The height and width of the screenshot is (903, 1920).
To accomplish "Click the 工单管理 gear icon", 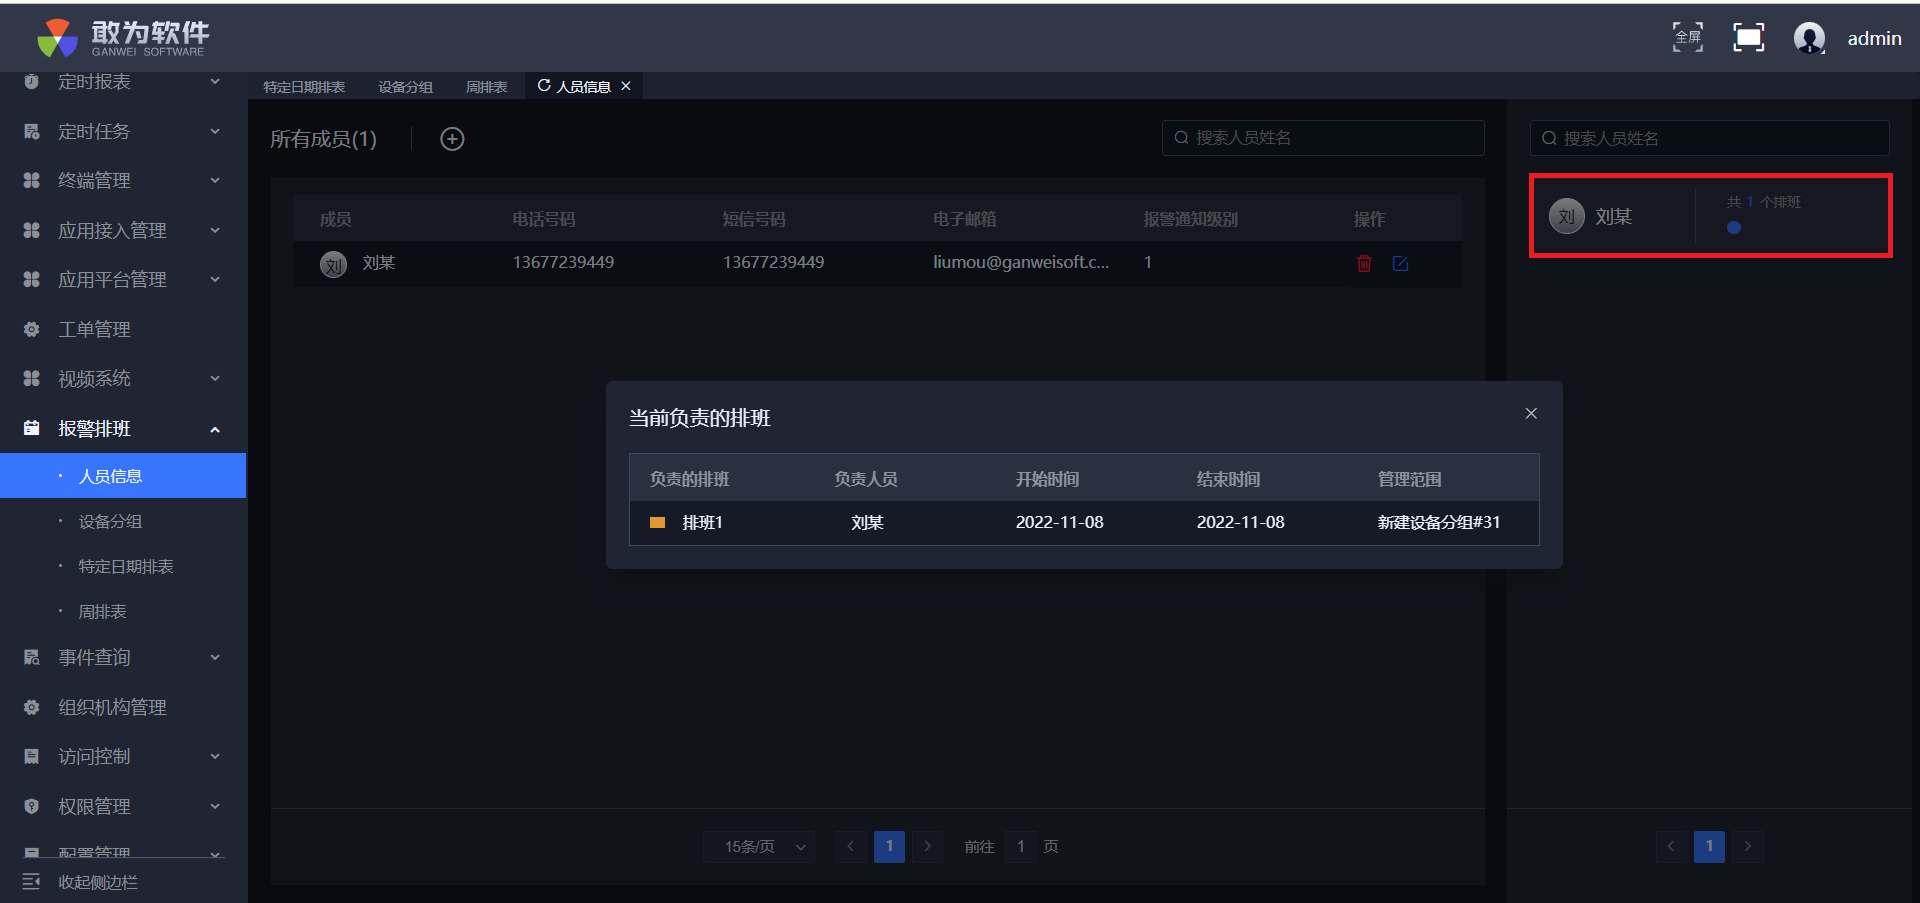I will tap(32, 329).
